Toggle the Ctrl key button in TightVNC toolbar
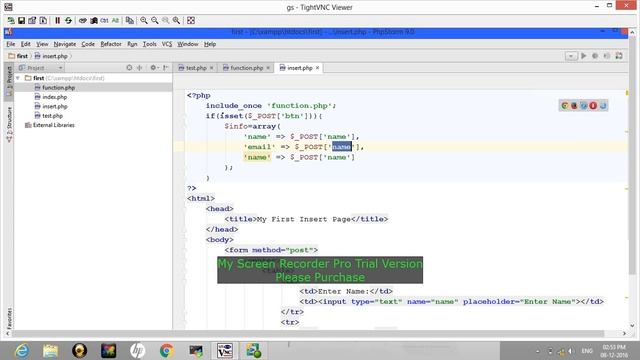 tap(104, 20)
